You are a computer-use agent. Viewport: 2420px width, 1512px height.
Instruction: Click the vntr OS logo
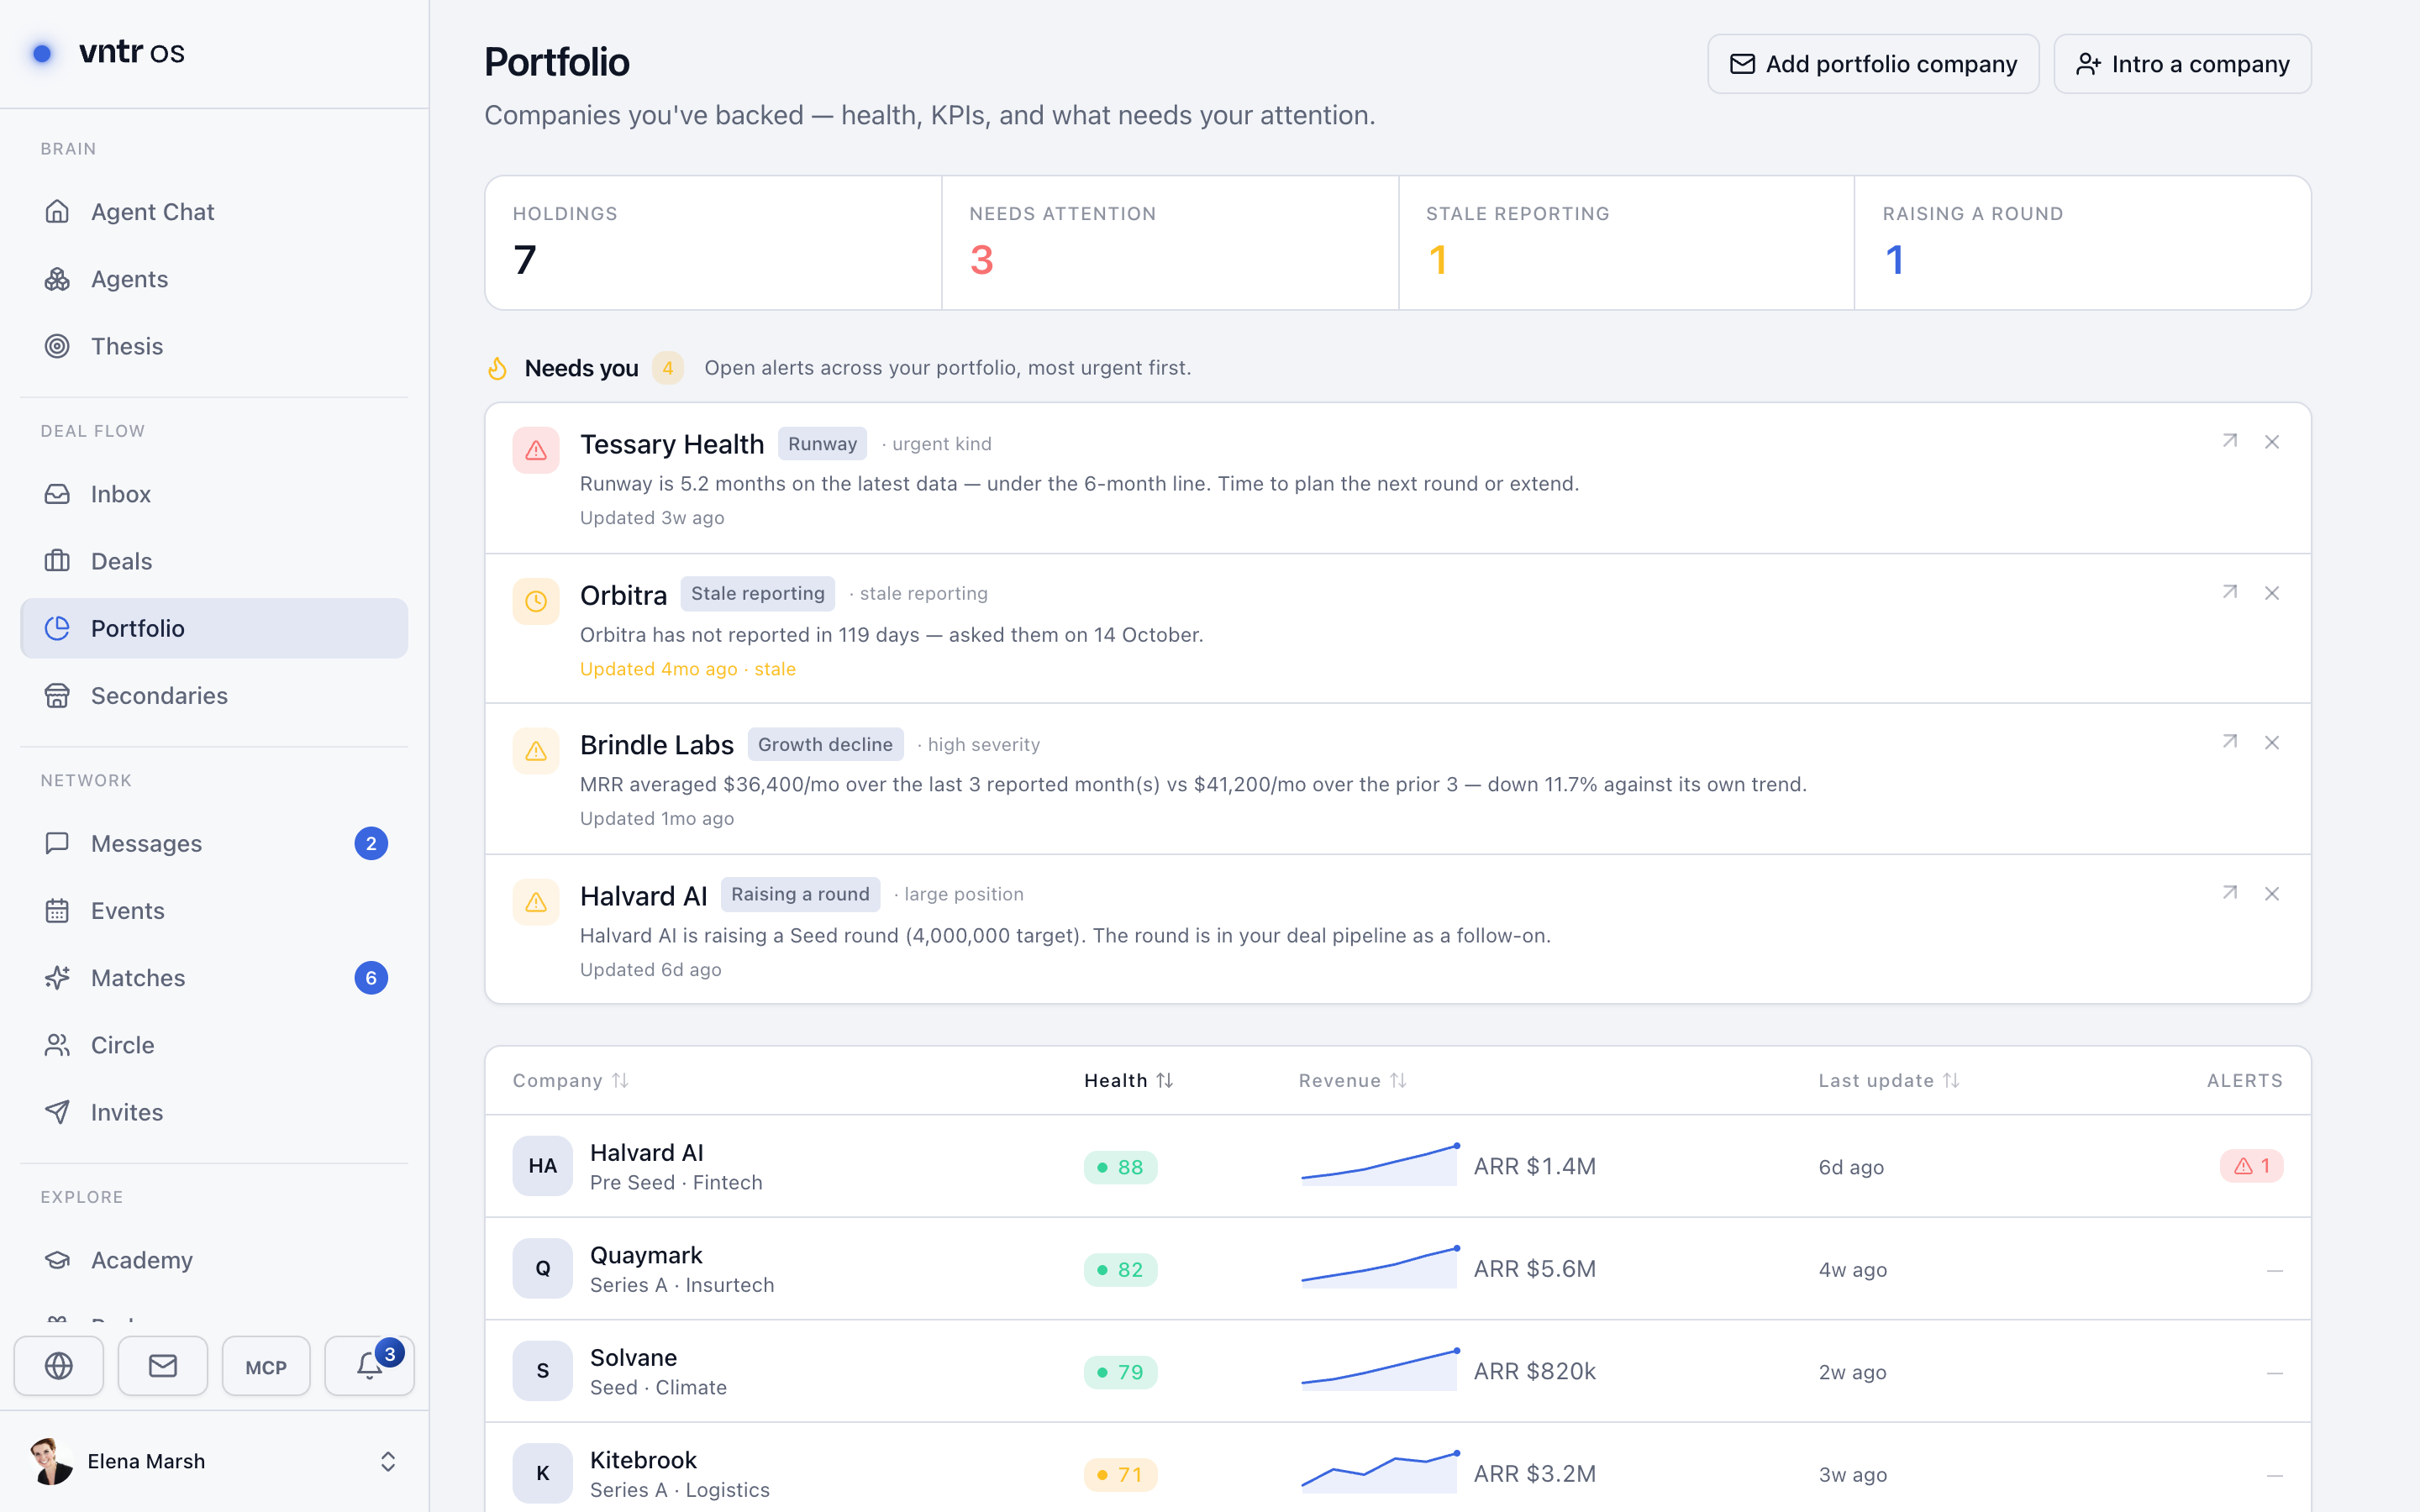tap(107, 52)
